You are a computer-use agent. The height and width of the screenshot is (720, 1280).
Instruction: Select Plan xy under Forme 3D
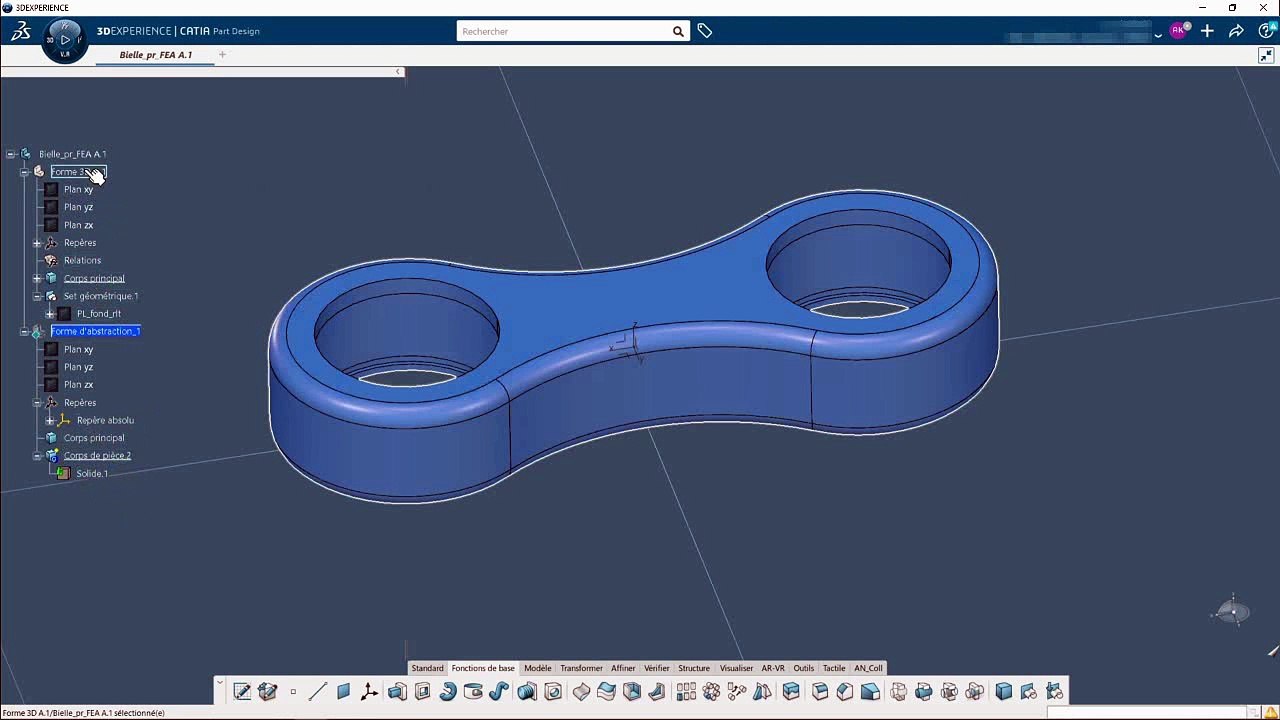[x=78, y=189]
